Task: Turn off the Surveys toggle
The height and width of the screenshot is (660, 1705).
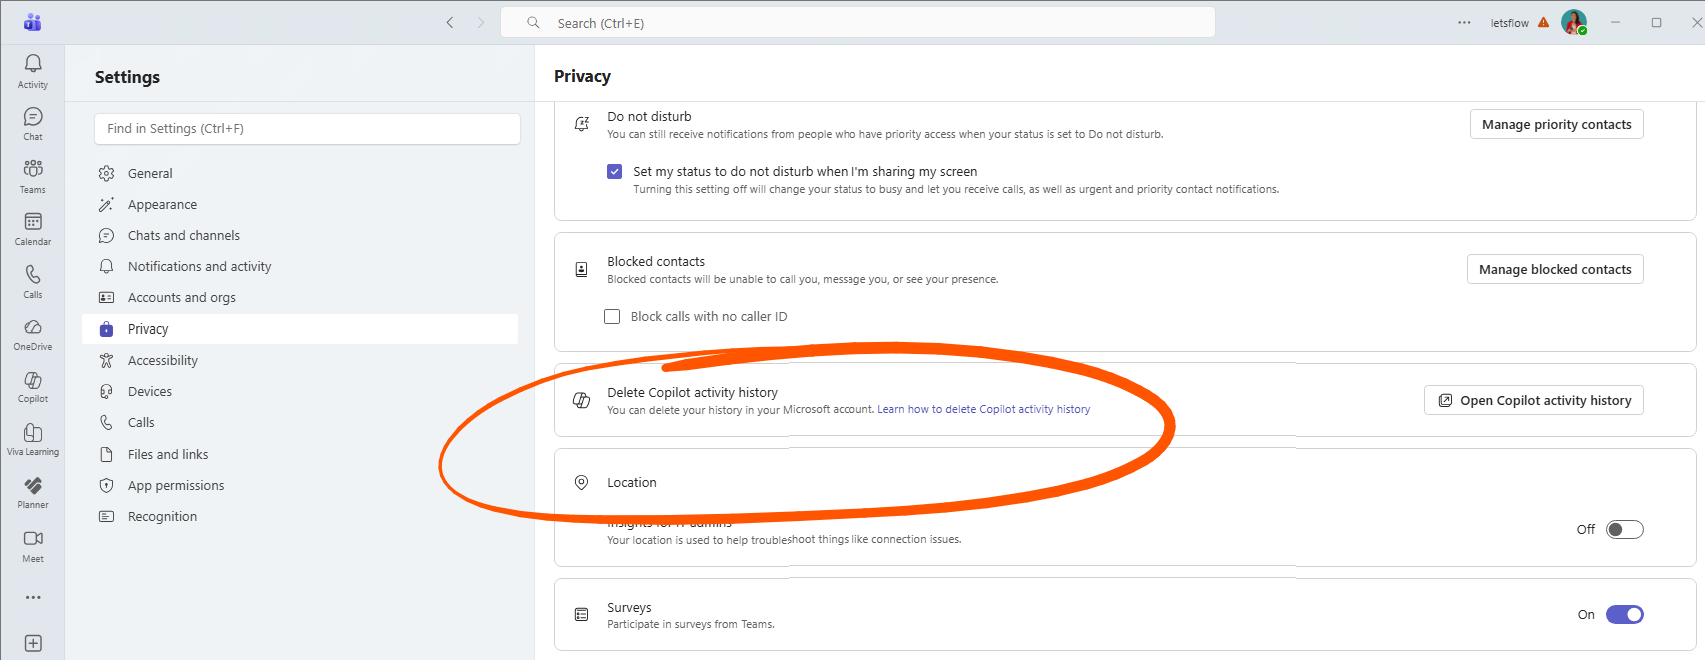Action: pos(1624,615)
